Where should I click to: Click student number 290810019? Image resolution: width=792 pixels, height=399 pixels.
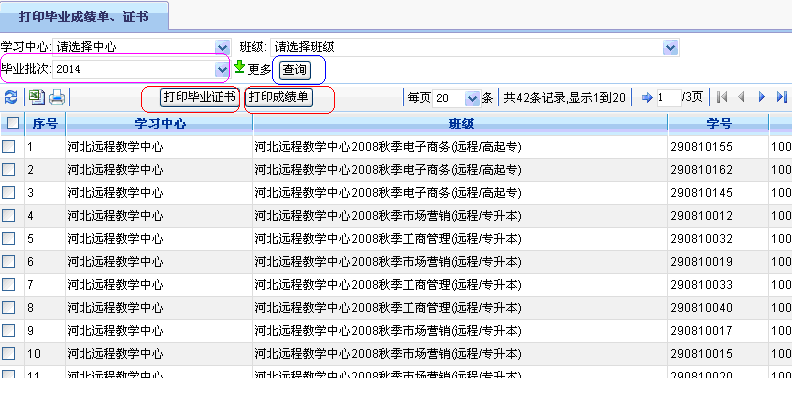tap(702, 262)
